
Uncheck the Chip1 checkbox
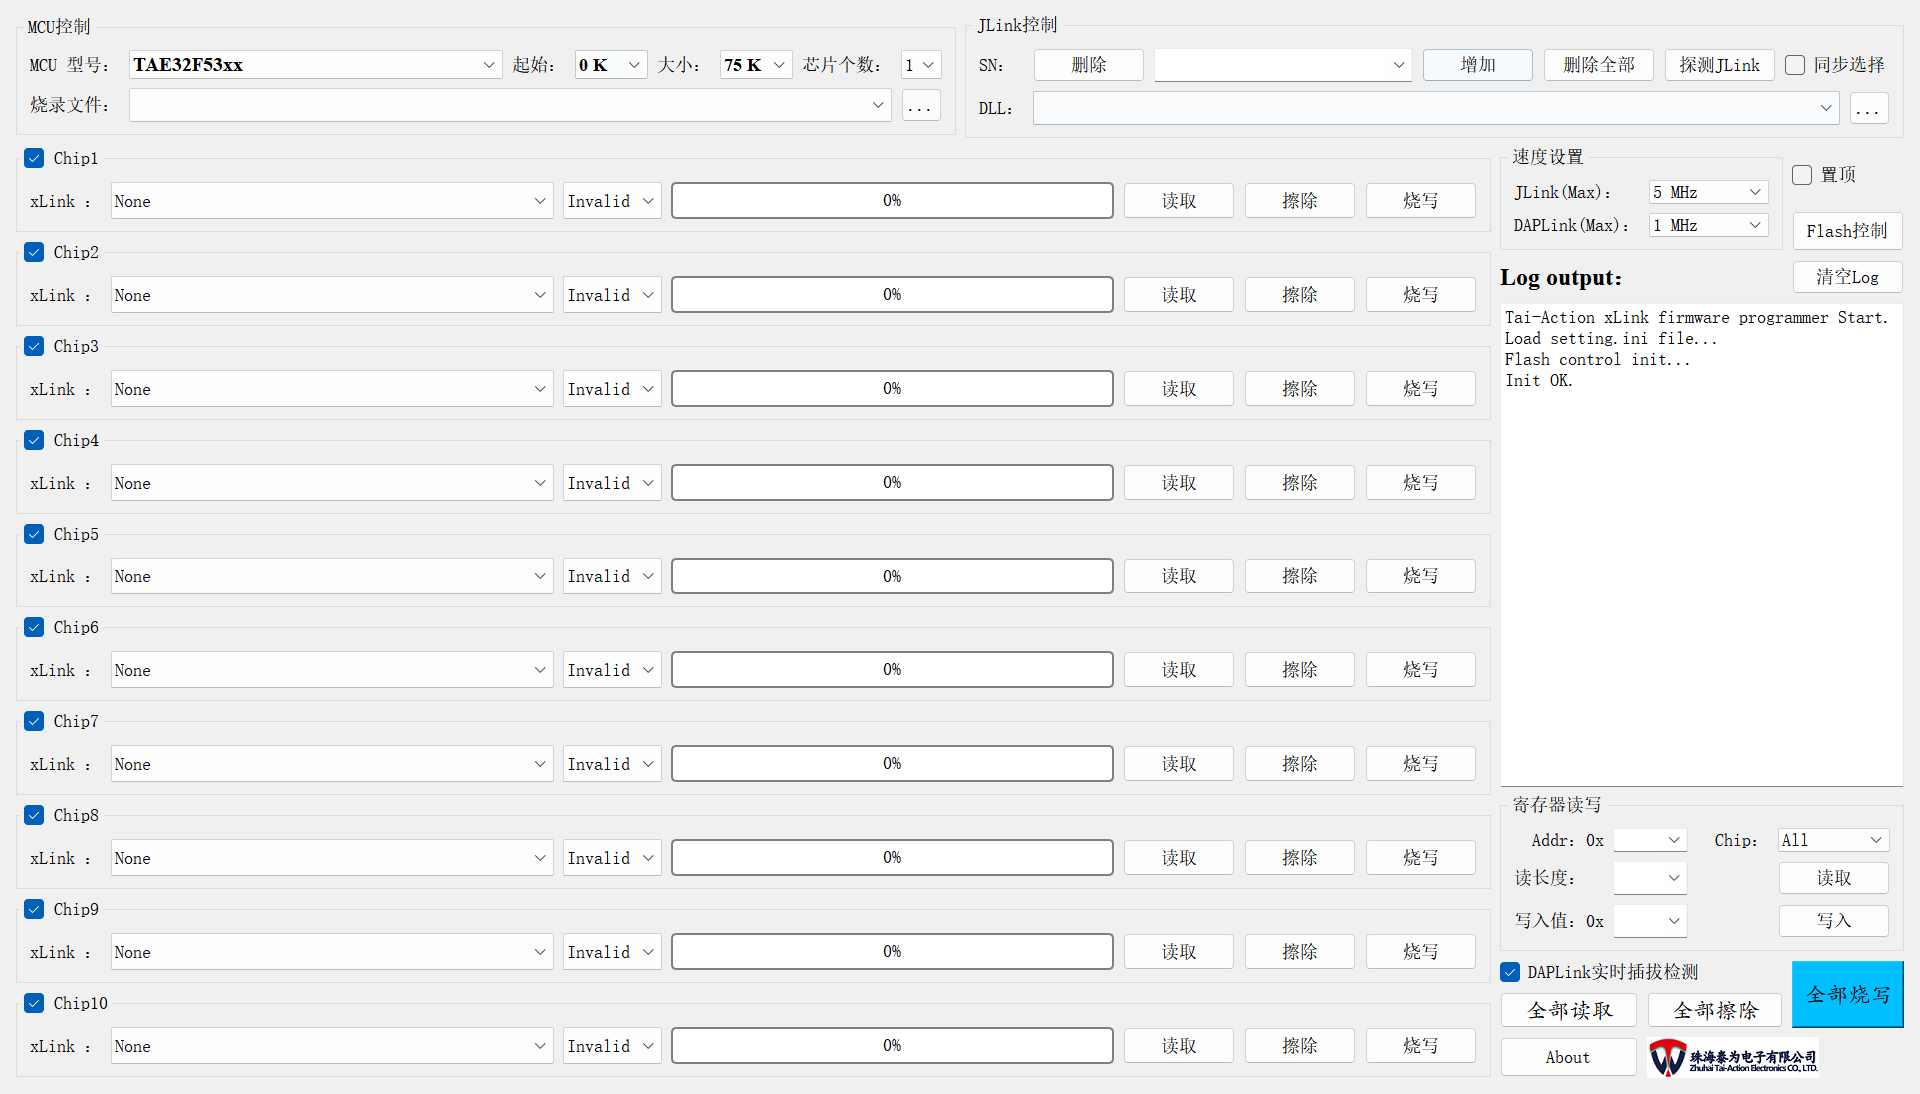34,158
